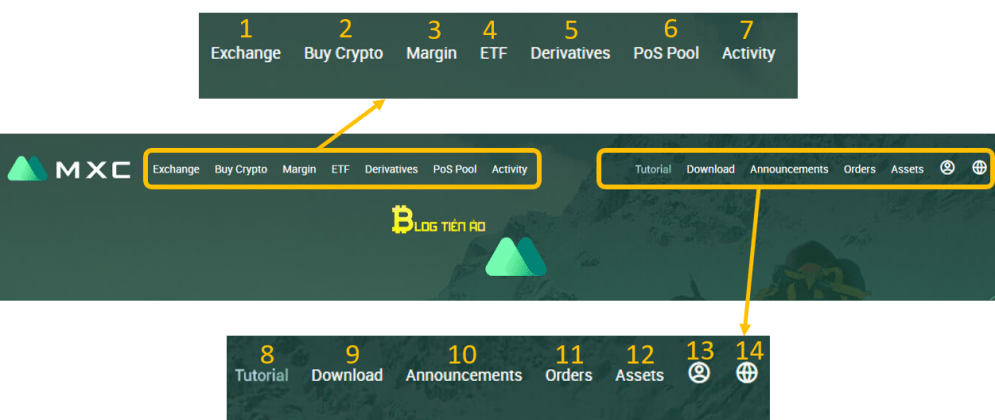Viewport: 995px width, 420px height.
Task: Open the globe language icon in the MXC header
Action: (979, 168)
